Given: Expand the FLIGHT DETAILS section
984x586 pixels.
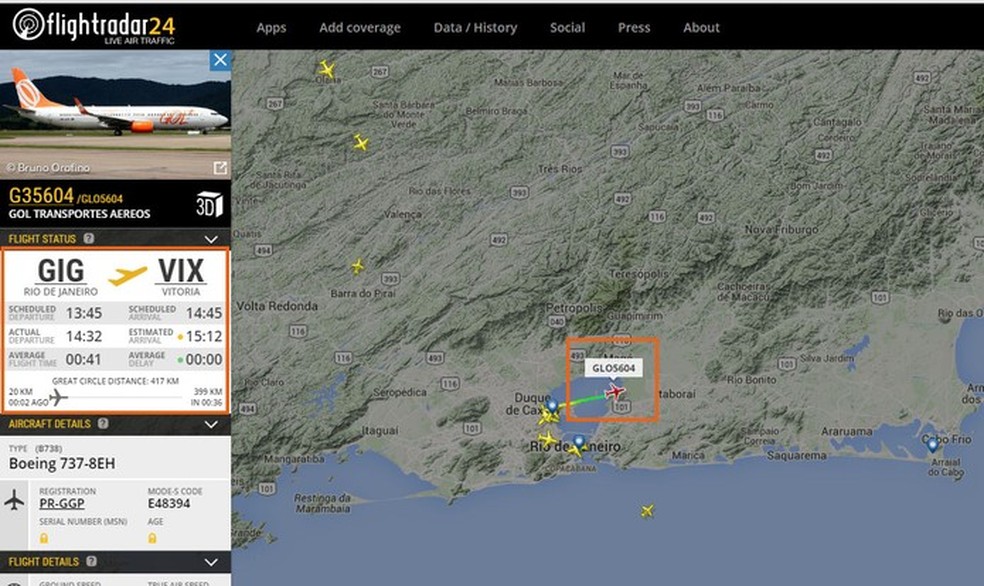Looking at the screenshot, I should (211, 562).
